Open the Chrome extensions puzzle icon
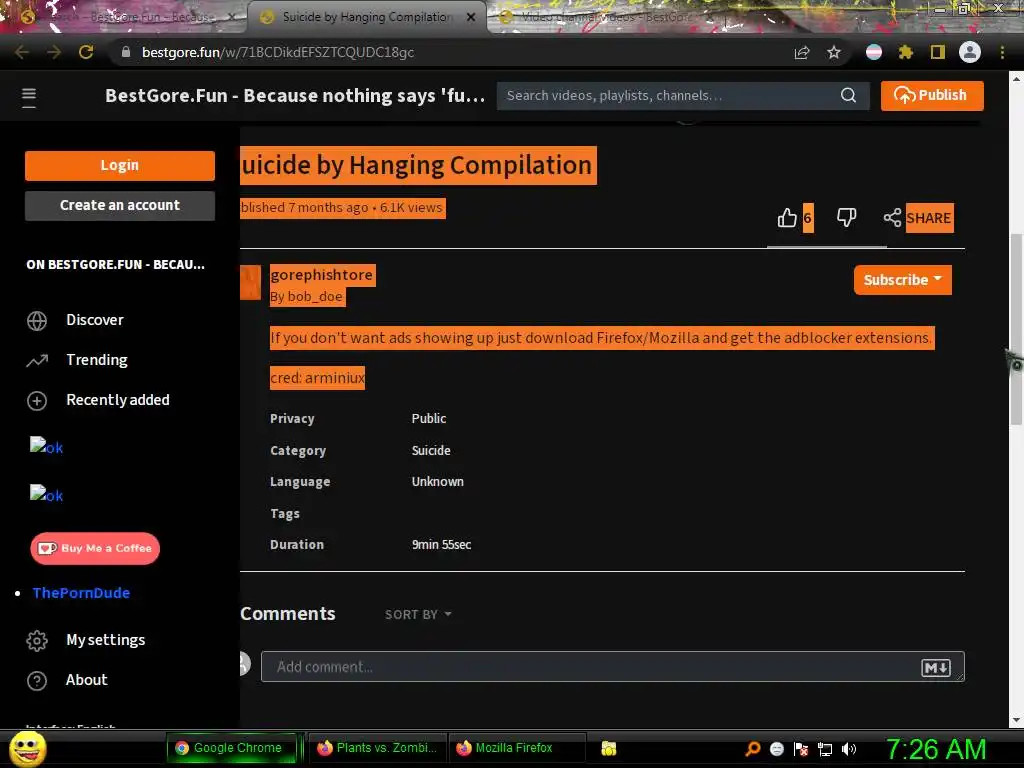 coord(905,52)
